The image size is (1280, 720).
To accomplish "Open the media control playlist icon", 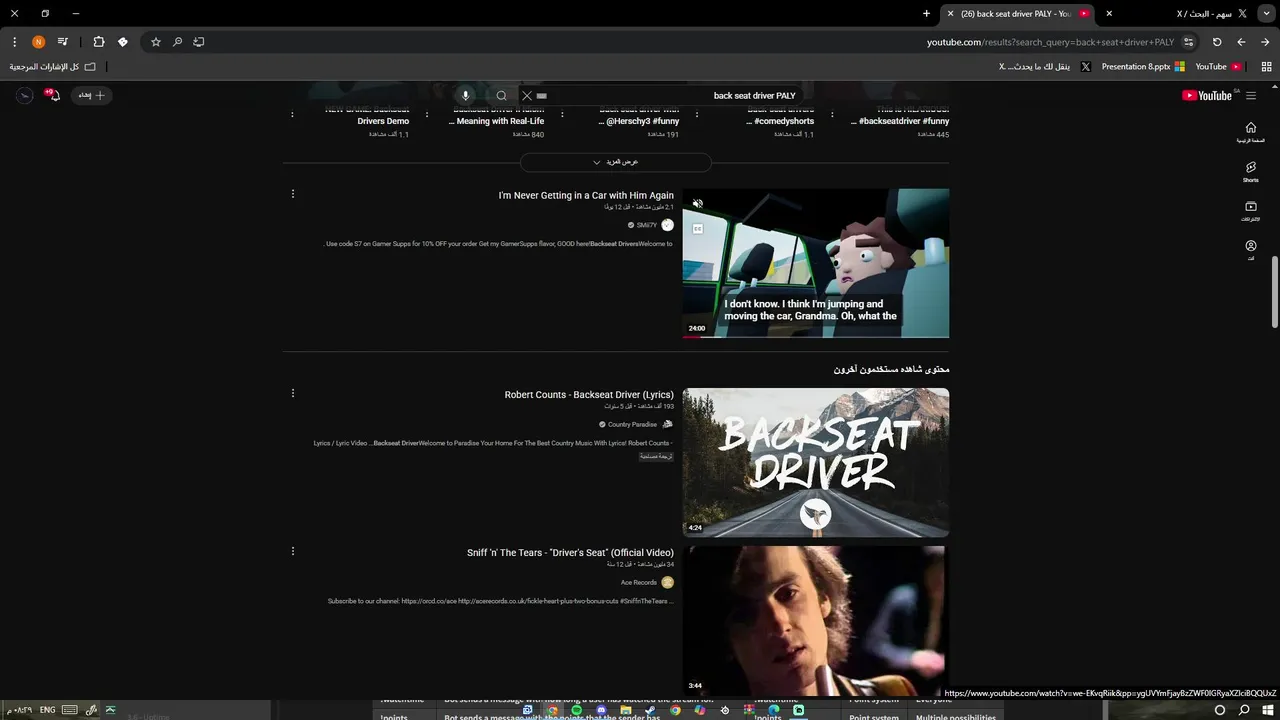I will (x=62, y=42).
